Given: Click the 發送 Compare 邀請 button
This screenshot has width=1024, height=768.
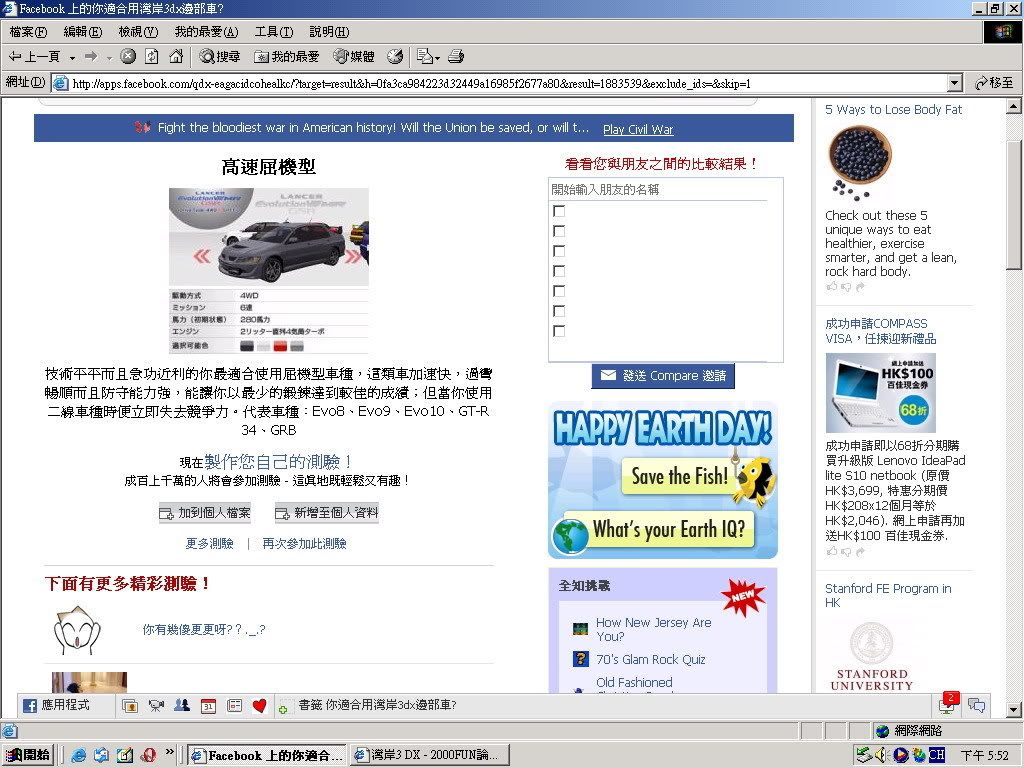Looking at the screenshot, I should point(662,376).
